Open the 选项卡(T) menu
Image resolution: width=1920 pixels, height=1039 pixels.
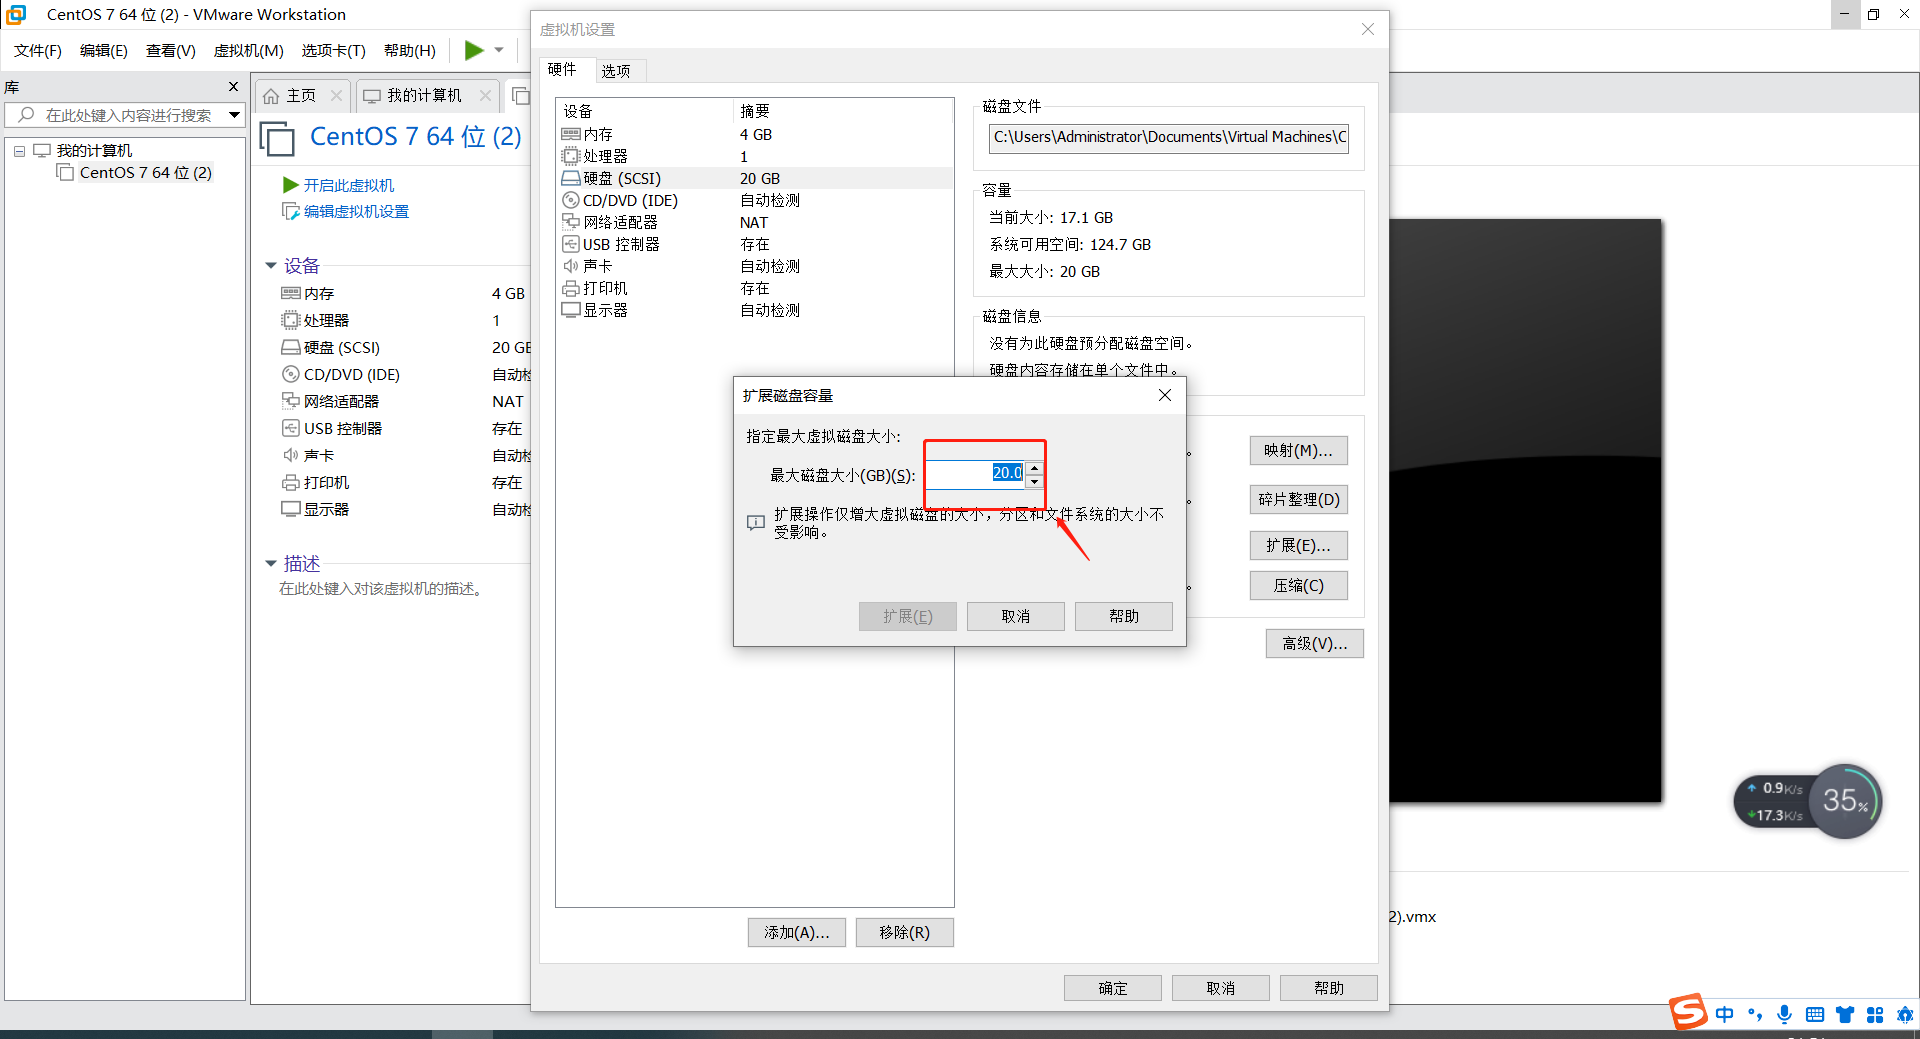(334, 51)
